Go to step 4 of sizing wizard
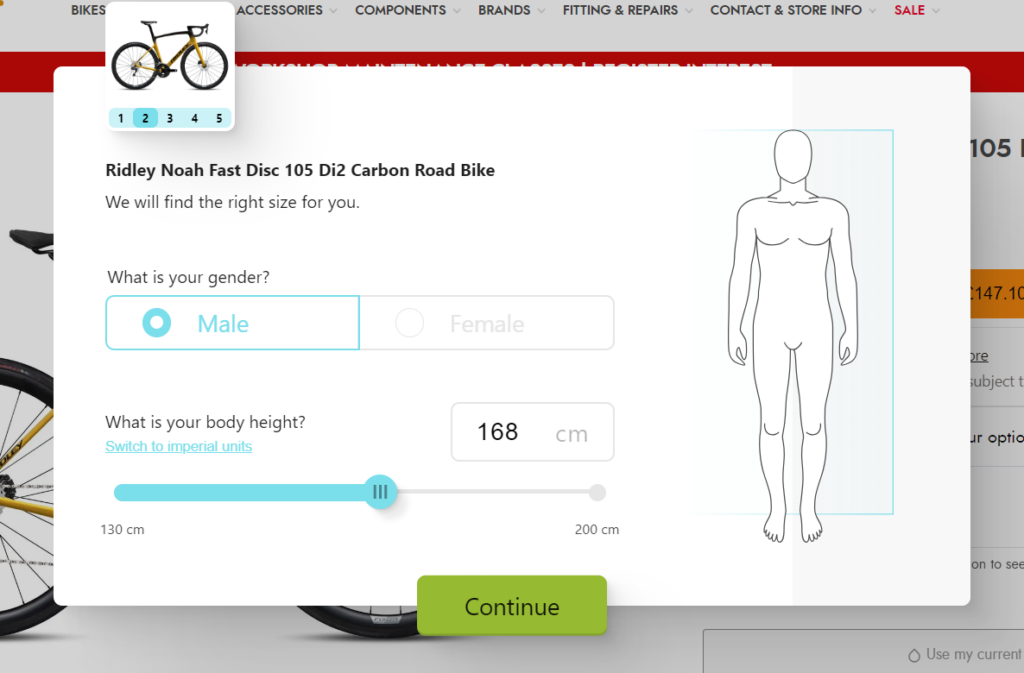This screenshot has width=1024, height=673. [194, 118]
